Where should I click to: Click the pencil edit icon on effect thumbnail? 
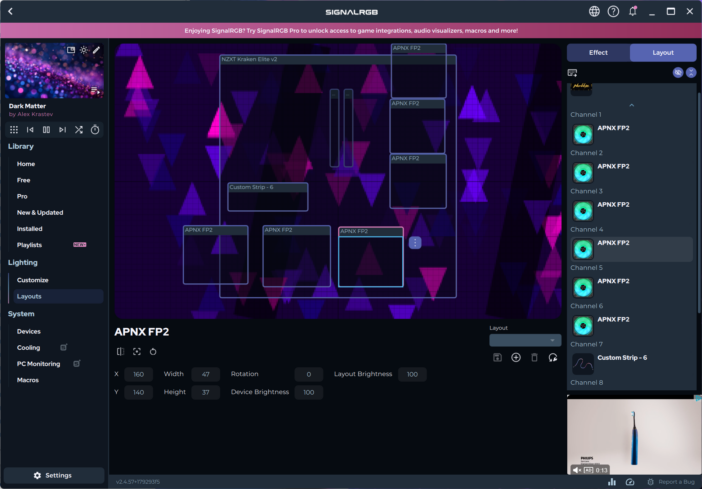pyautogui.click(x=96, y=50)
